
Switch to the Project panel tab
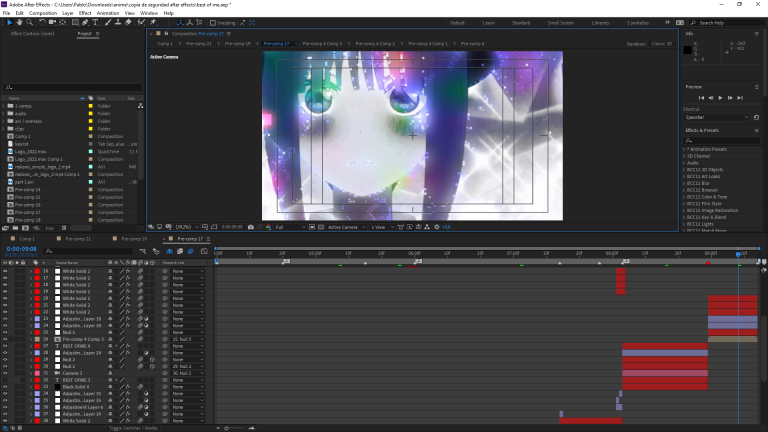pos(84,34)
